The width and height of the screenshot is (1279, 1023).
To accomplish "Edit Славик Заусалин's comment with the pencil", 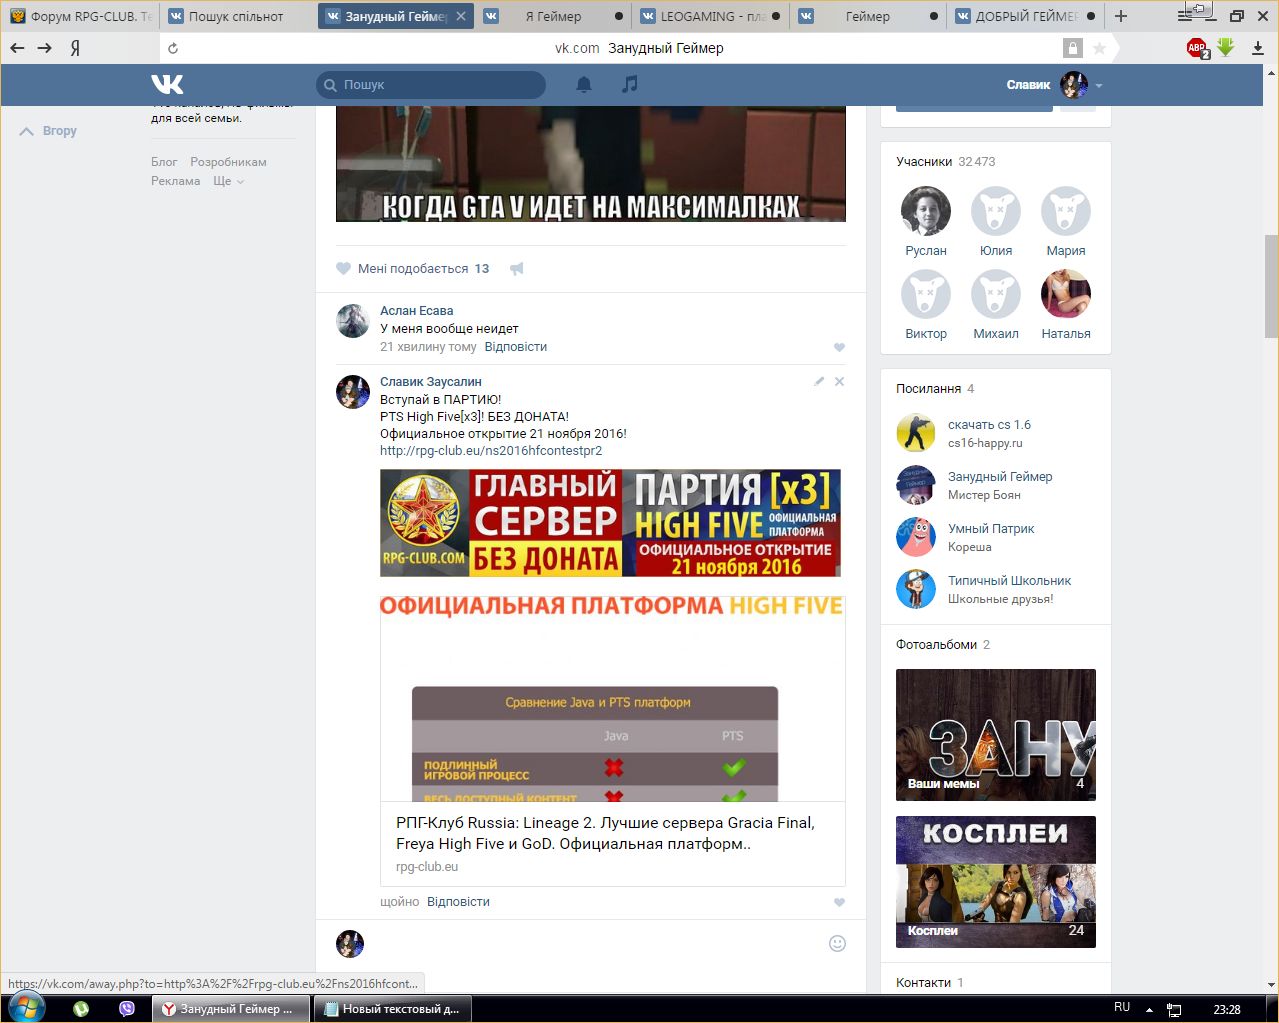I will pyautogui.click(x=819, y=381).
